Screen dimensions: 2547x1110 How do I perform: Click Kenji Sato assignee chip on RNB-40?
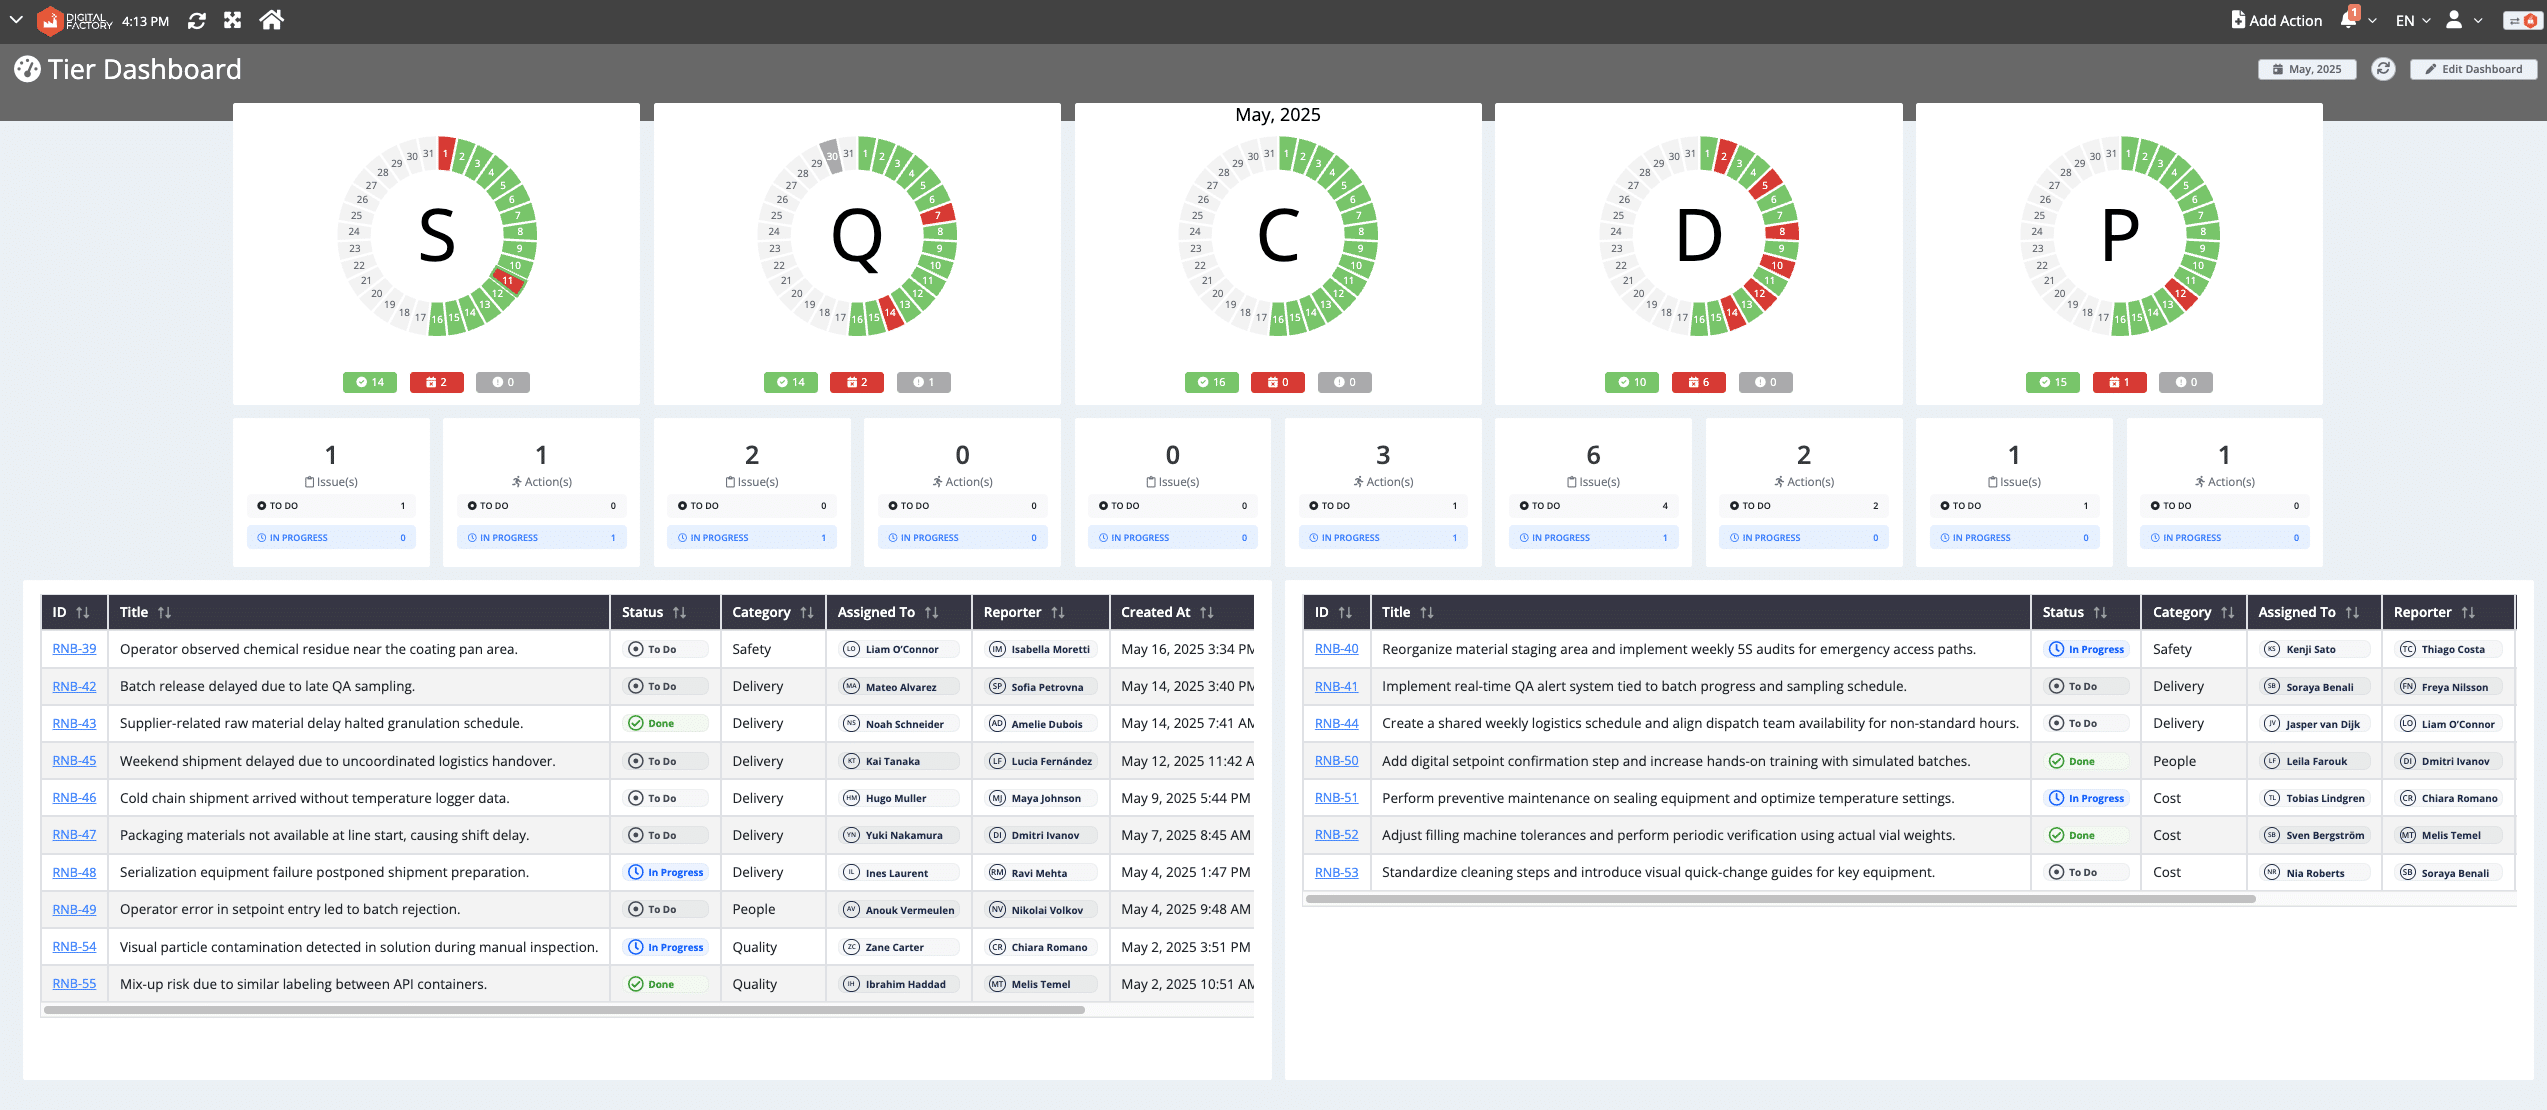2315,649
